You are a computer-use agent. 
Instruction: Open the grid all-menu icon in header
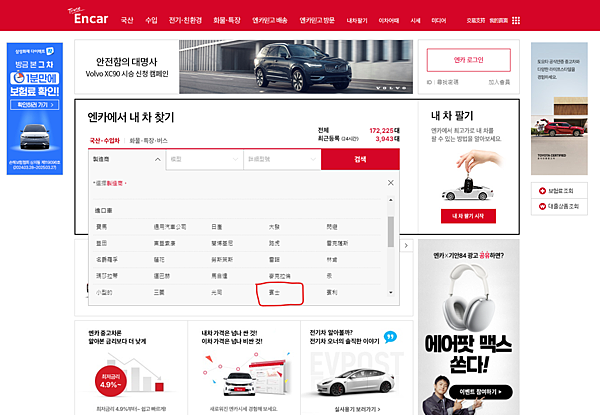pos(516,21)
